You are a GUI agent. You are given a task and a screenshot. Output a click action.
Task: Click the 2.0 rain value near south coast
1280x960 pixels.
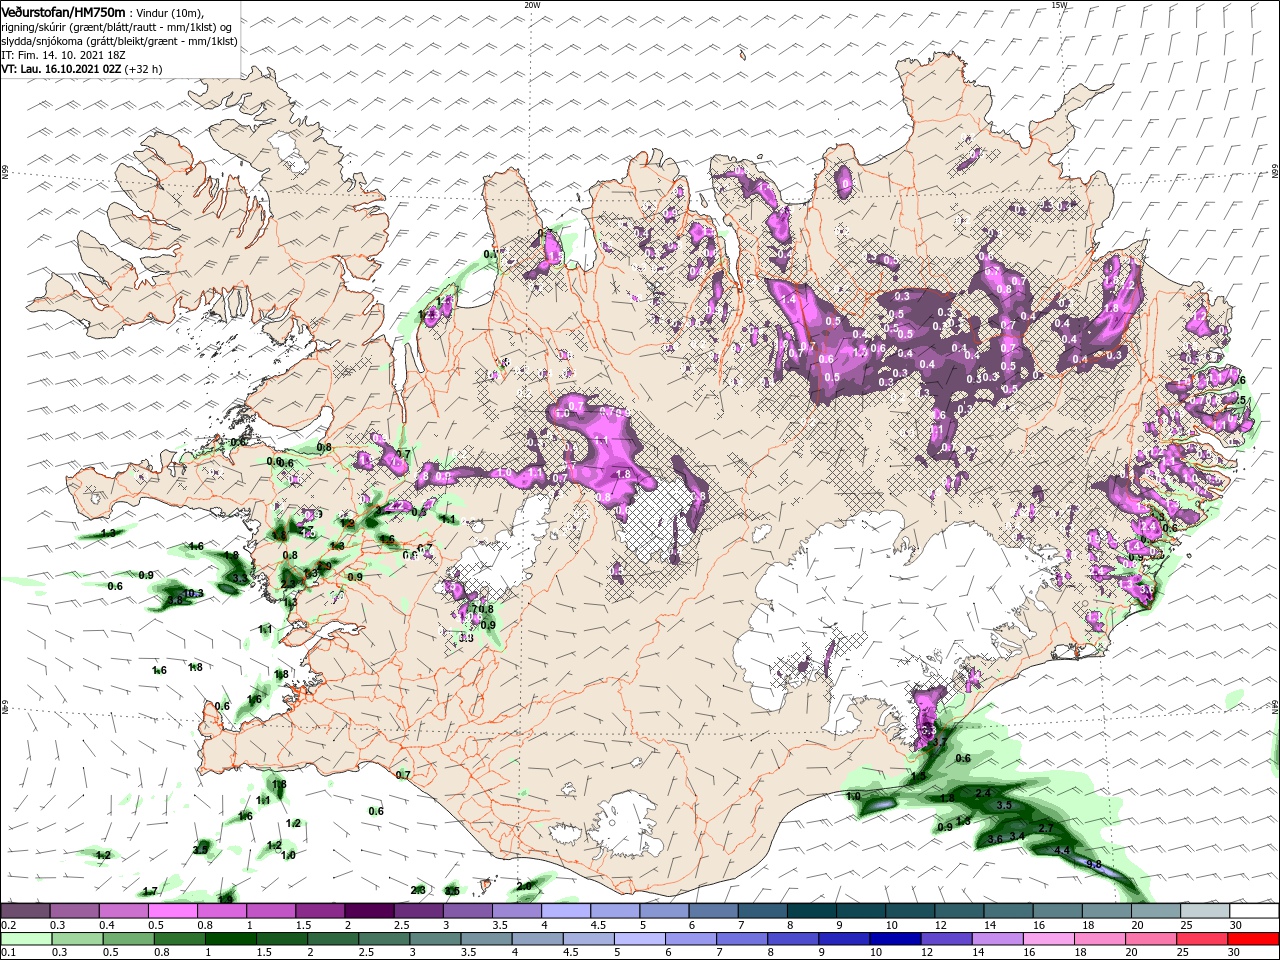point(524,886)
